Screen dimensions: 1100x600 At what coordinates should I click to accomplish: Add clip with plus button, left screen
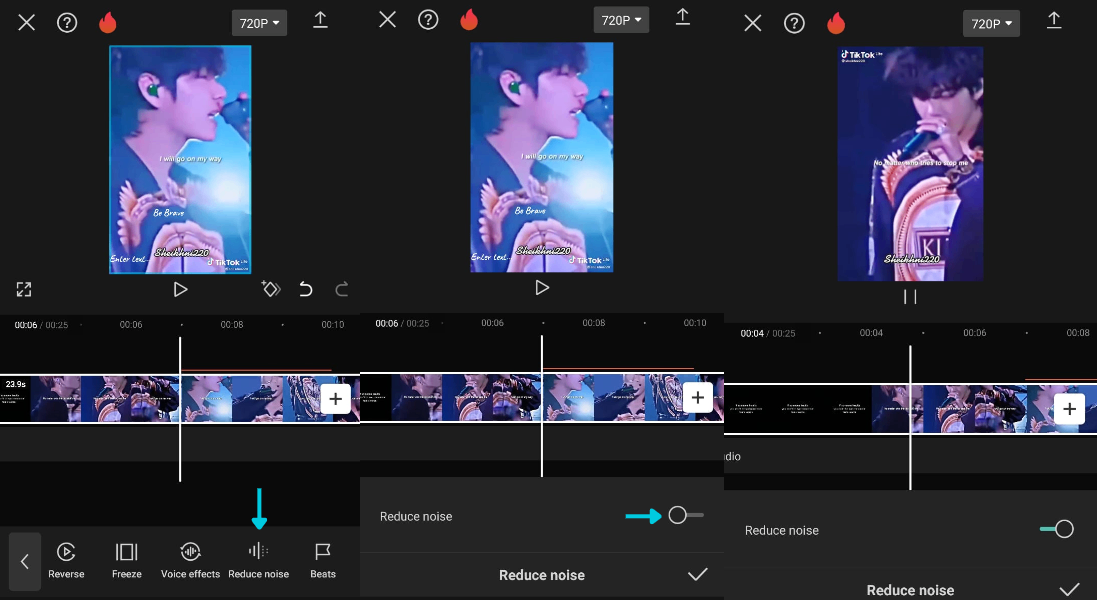(335, 399)
